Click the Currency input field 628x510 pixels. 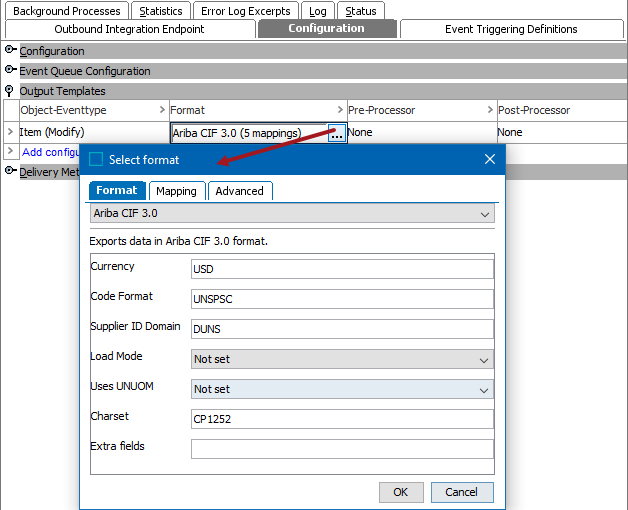coord(342,269)
